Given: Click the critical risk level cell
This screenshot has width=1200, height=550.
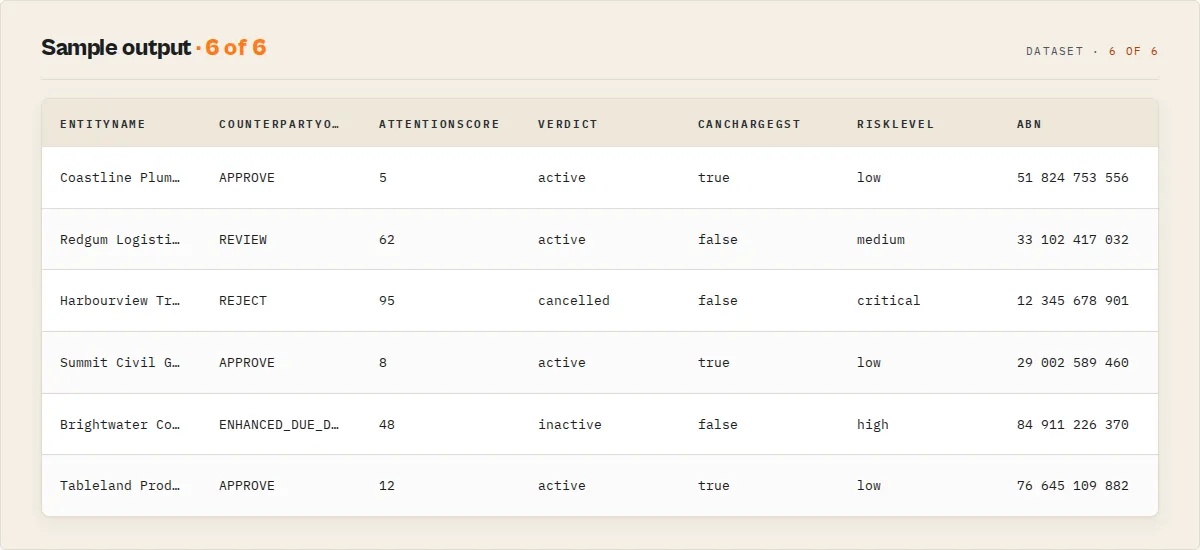Looking at the screenshot, I should [x=889, y=301].
